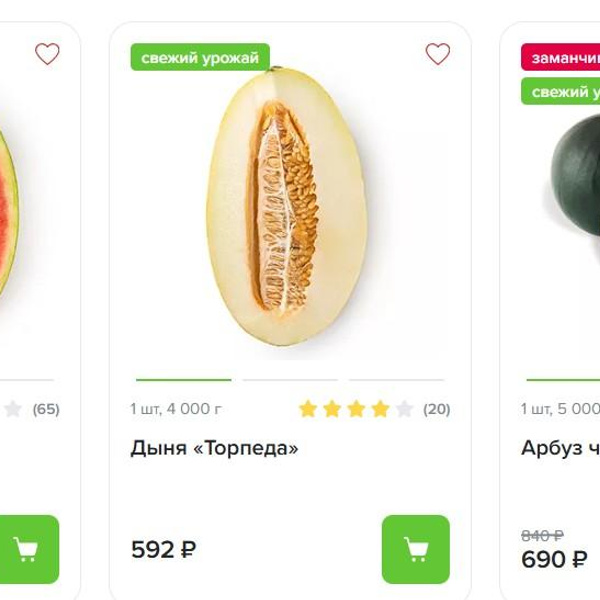
Task: Add Дыня «Торпеда» to favorites with heart
Action: (437, 54)
